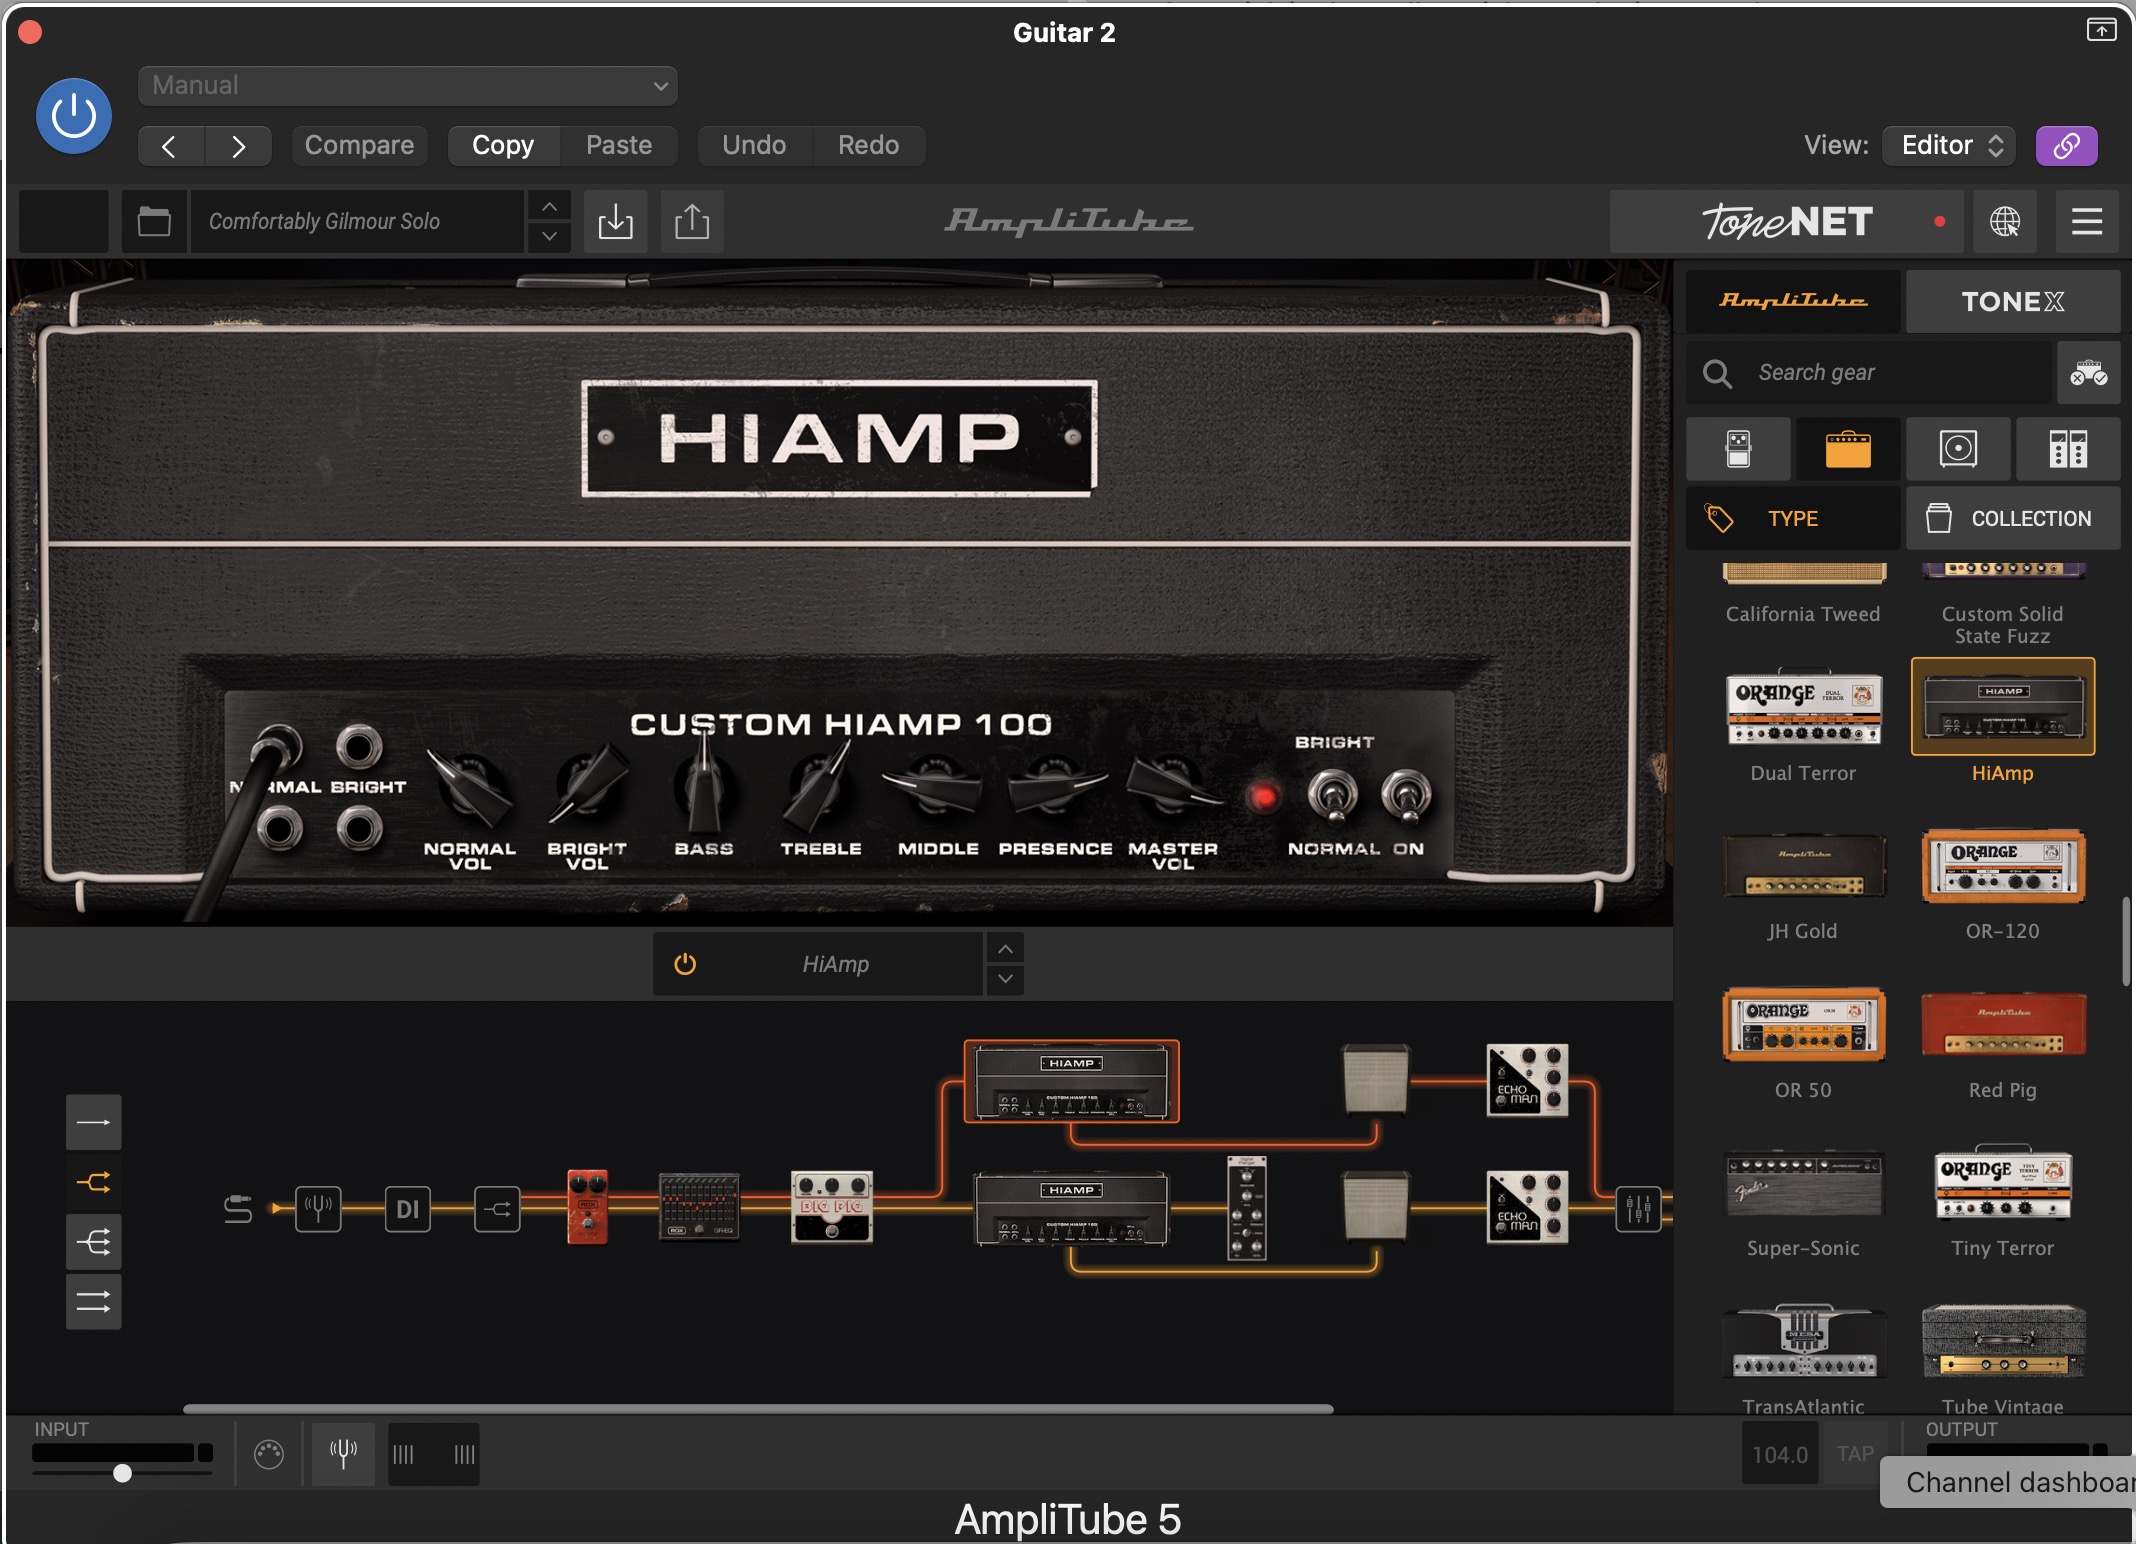Select the stomp pedal gear category icon

(x=1738, y=449)
